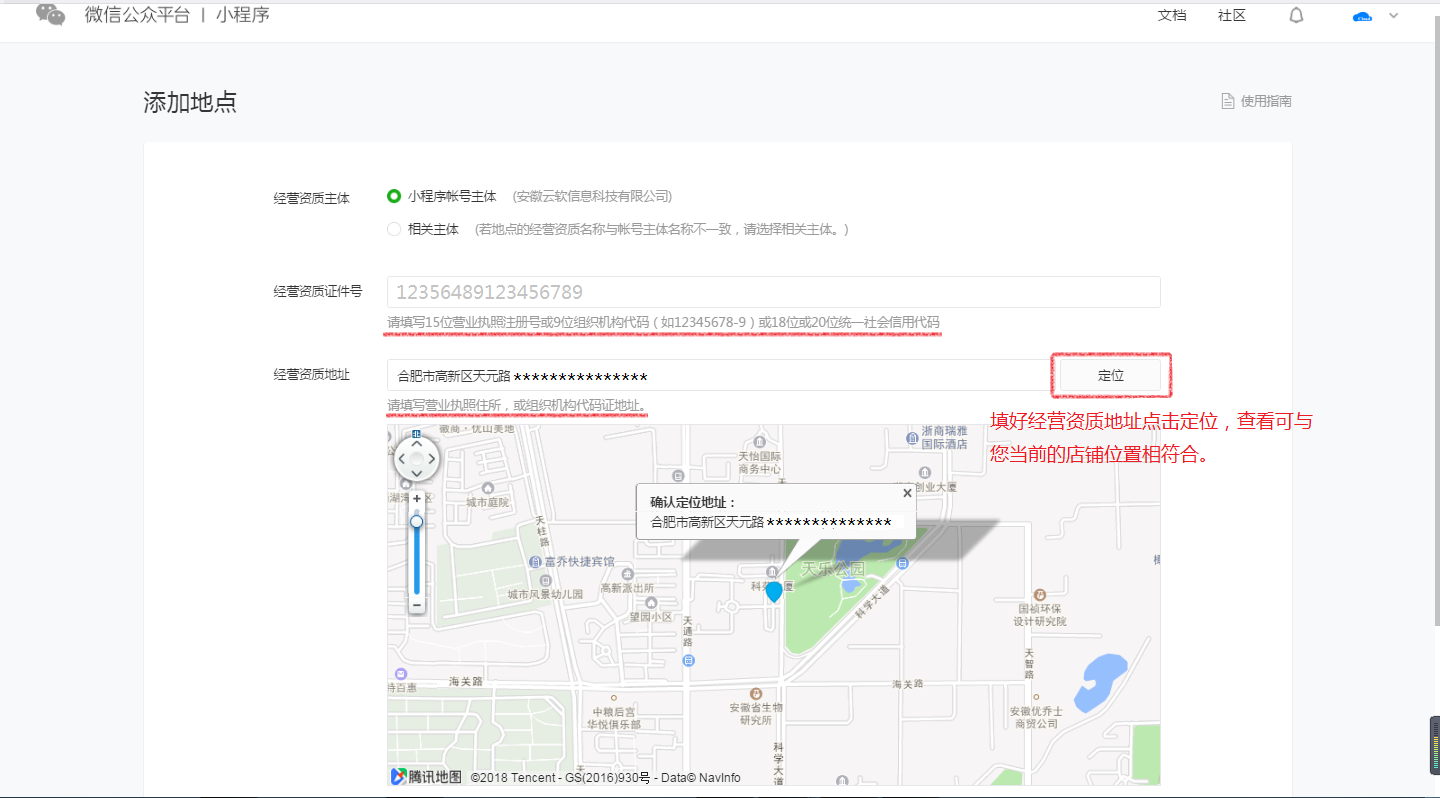Zoom in with the map plus icon
The height and width of the screenshot is (798, 1440).
[417, 497]
